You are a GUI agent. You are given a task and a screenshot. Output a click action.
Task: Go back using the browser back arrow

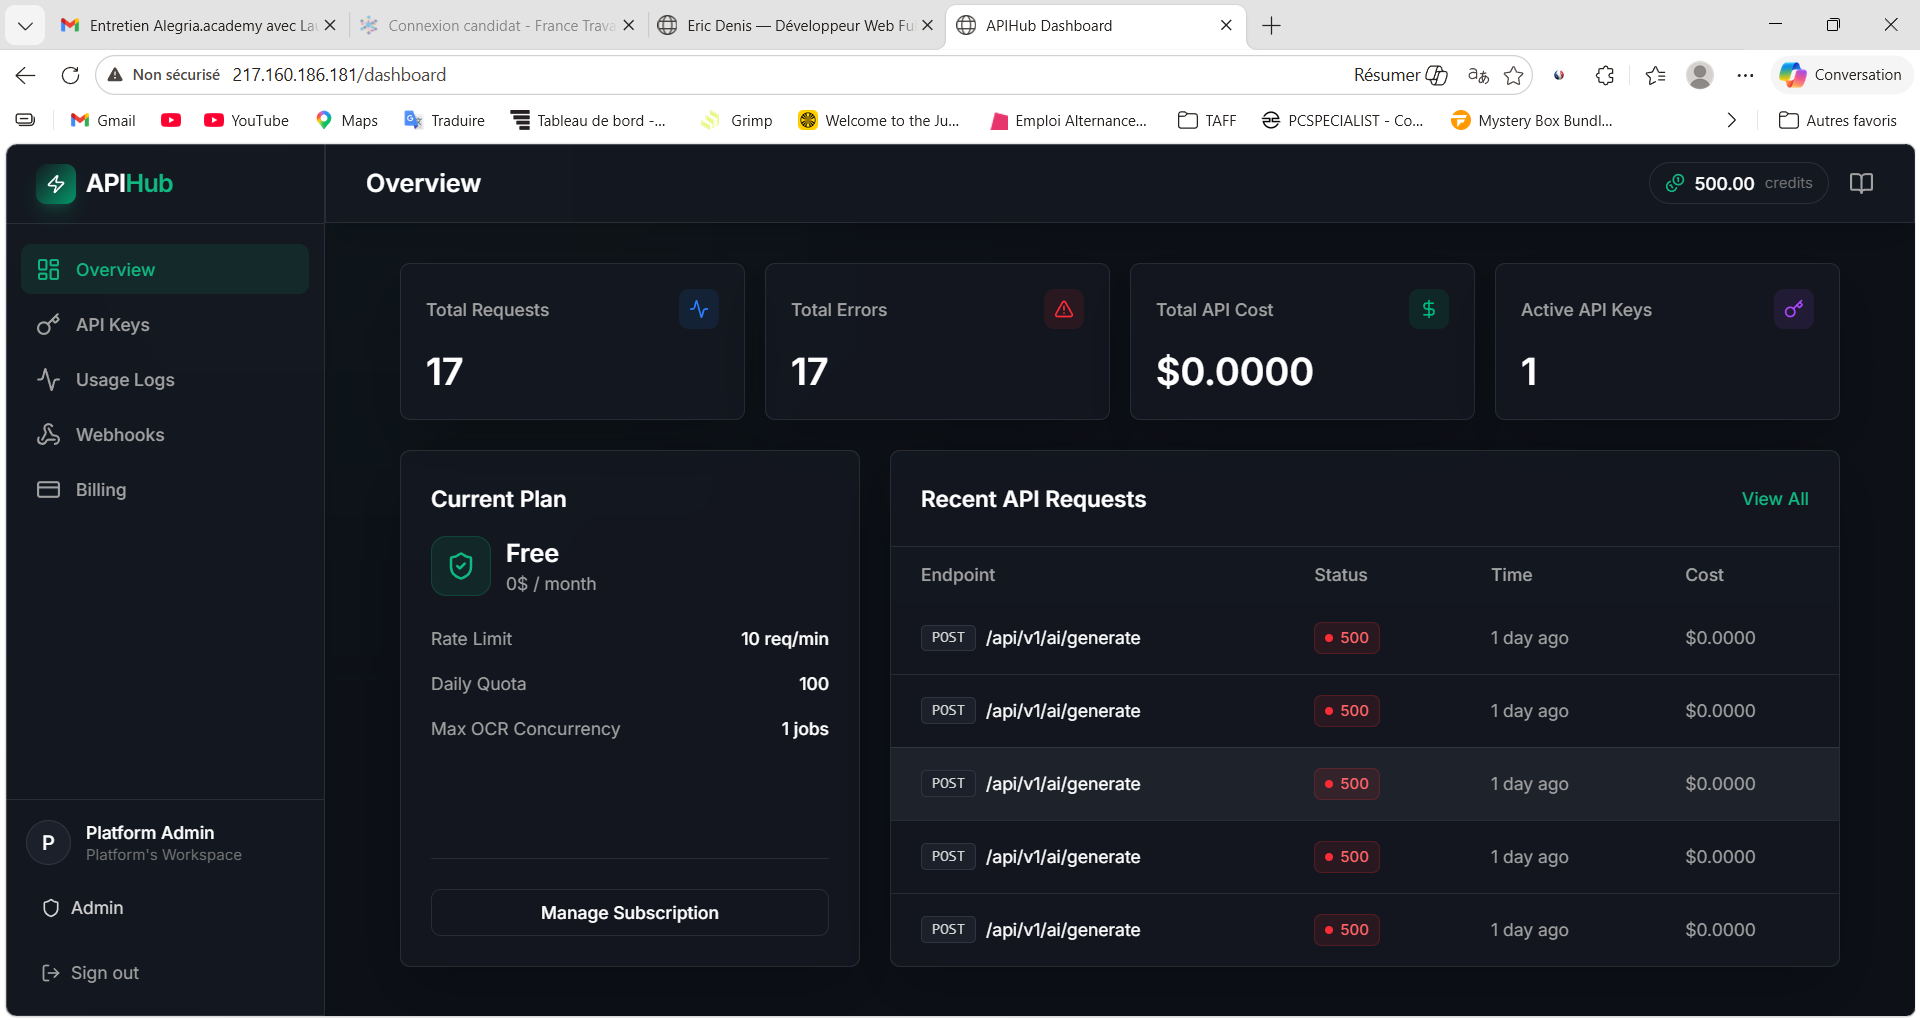(x=26, y=75)
